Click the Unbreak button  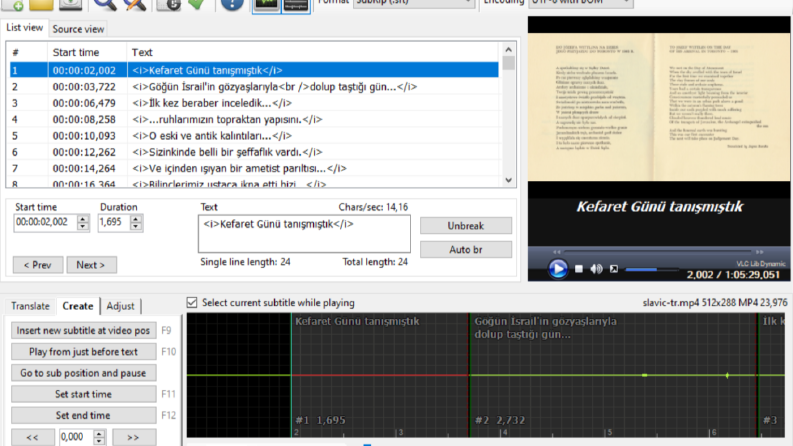(x=466, y=226)
